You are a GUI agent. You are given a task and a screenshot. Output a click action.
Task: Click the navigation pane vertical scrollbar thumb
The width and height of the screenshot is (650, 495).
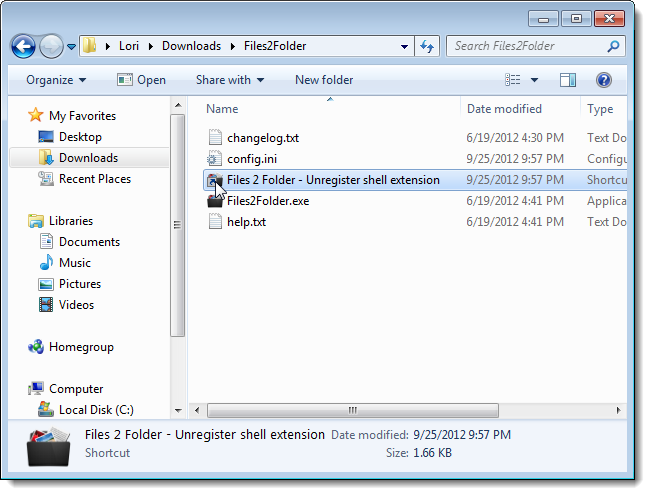coord(178,226)
